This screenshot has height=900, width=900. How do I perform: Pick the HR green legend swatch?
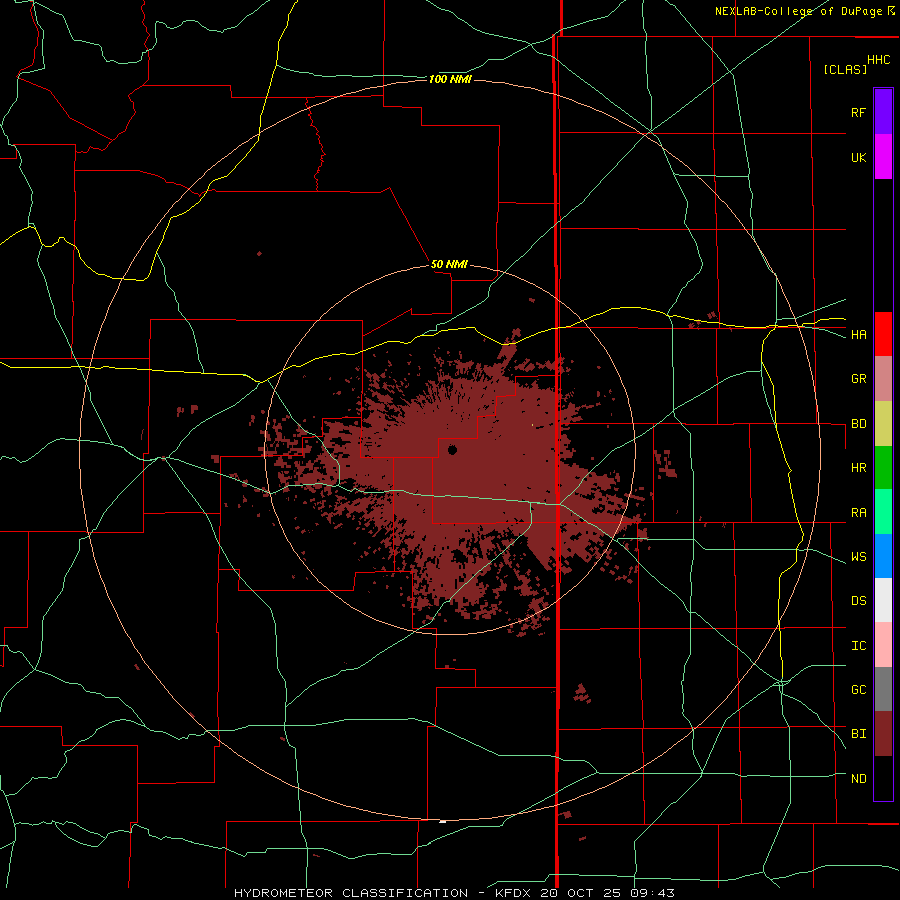[x=883, y=468]
